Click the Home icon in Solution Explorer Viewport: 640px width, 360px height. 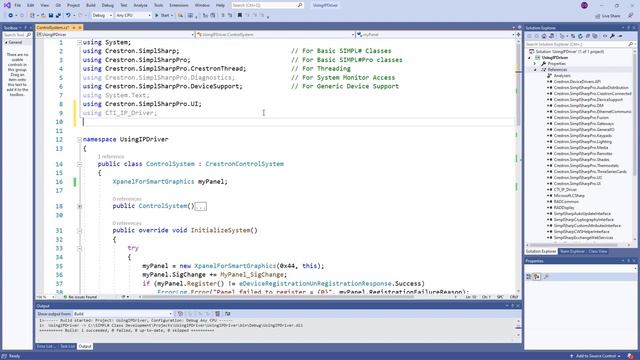544,36
